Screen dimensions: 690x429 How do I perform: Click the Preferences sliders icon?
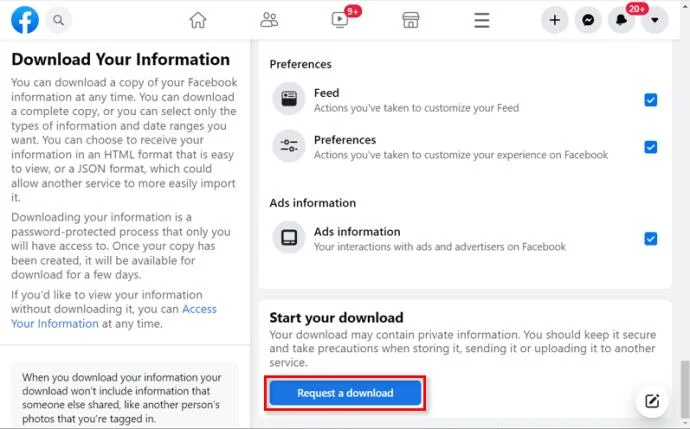tap(289, 146)
